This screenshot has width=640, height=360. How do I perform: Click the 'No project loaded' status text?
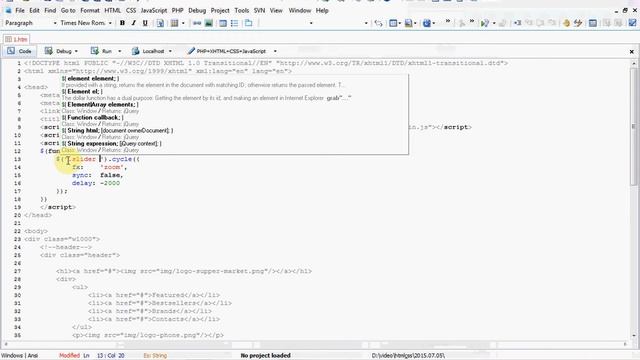click(x=265, y=356)
